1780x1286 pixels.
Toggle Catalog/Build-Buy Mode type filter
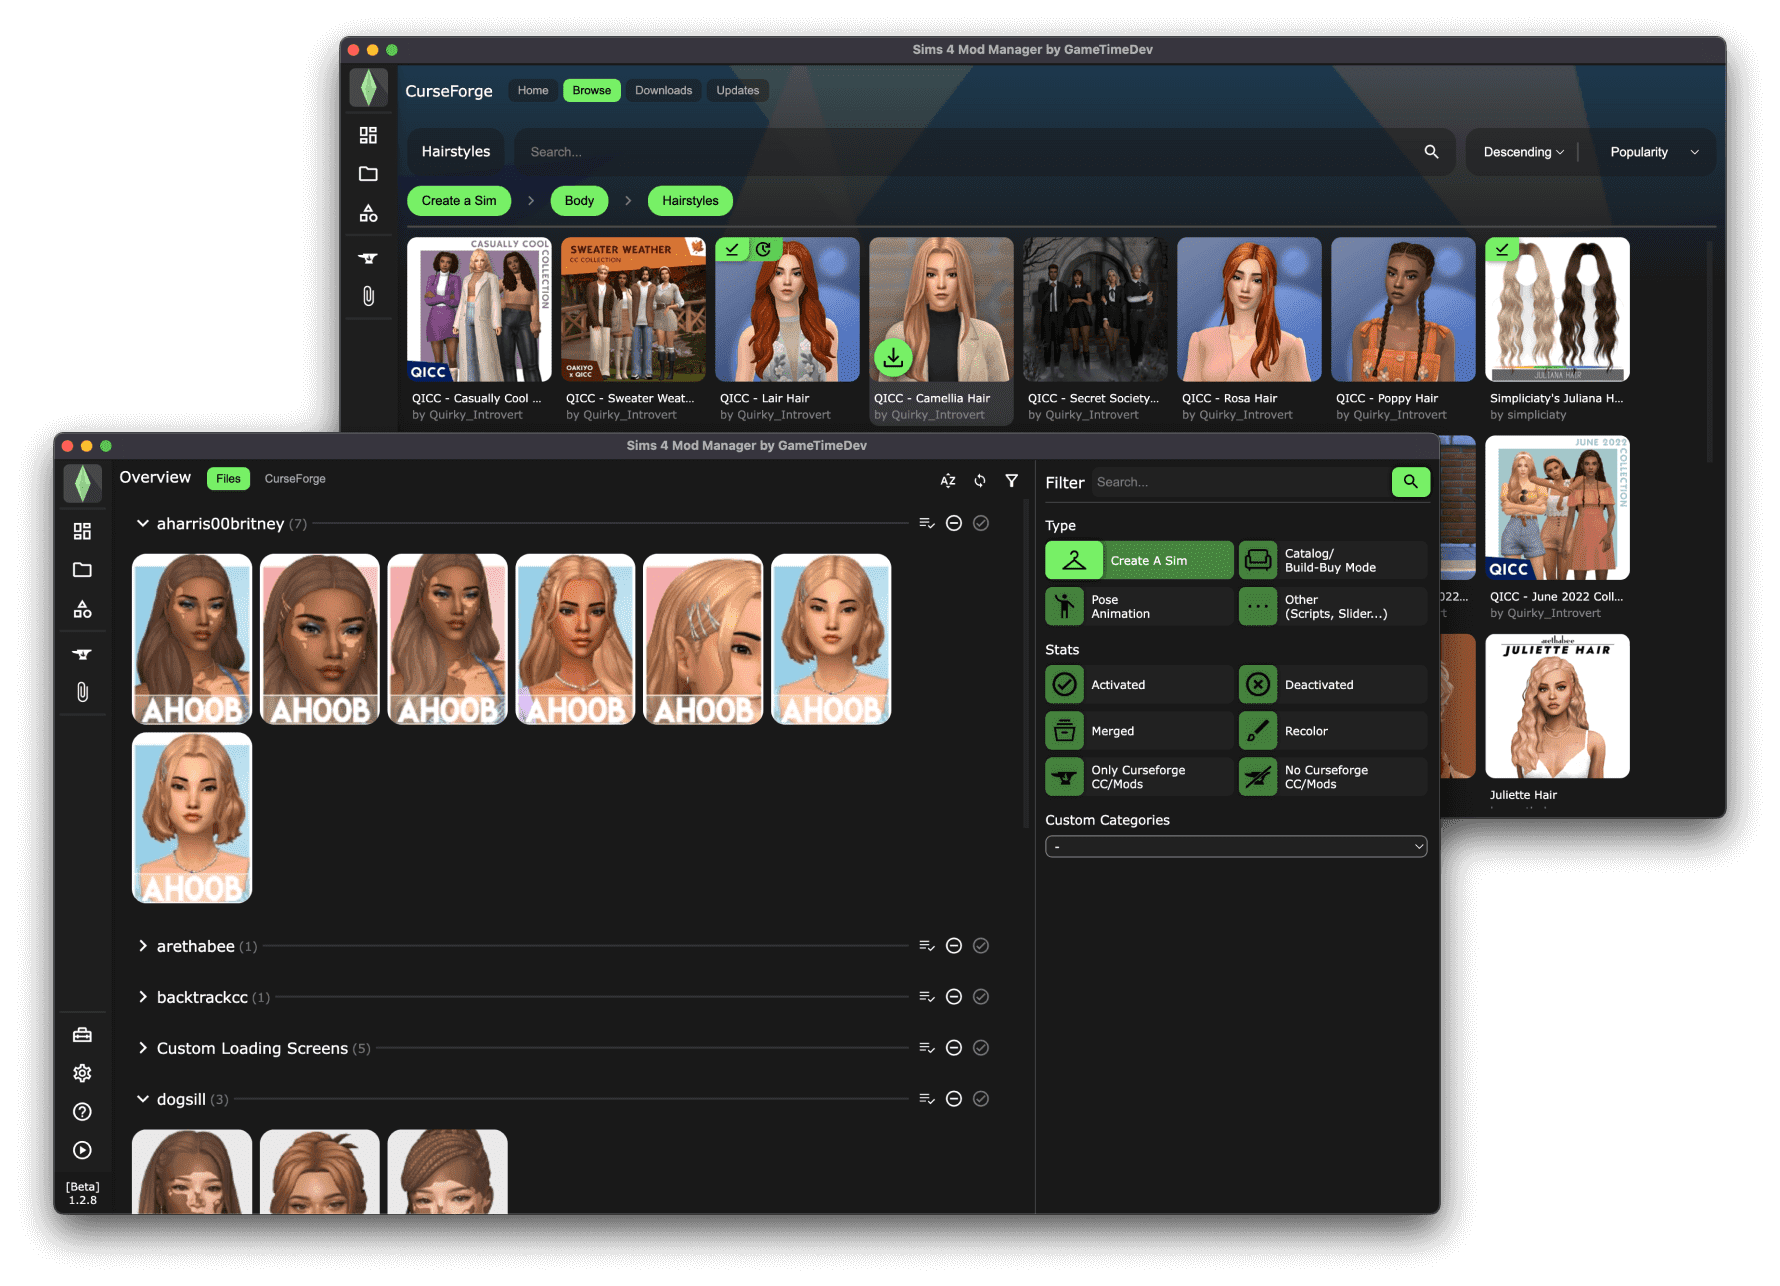click(x=1333, y=560)
